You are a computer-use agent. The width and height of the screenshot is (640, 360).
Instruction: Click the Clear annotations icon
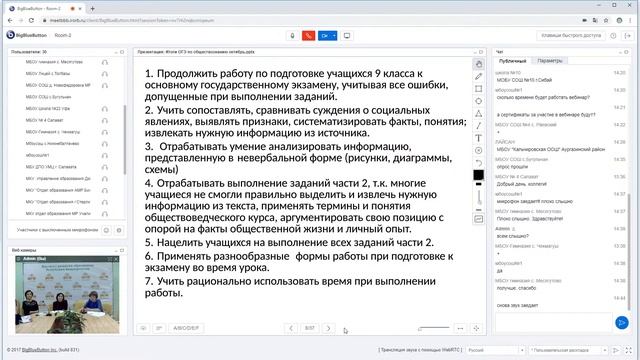click(479, 151)
